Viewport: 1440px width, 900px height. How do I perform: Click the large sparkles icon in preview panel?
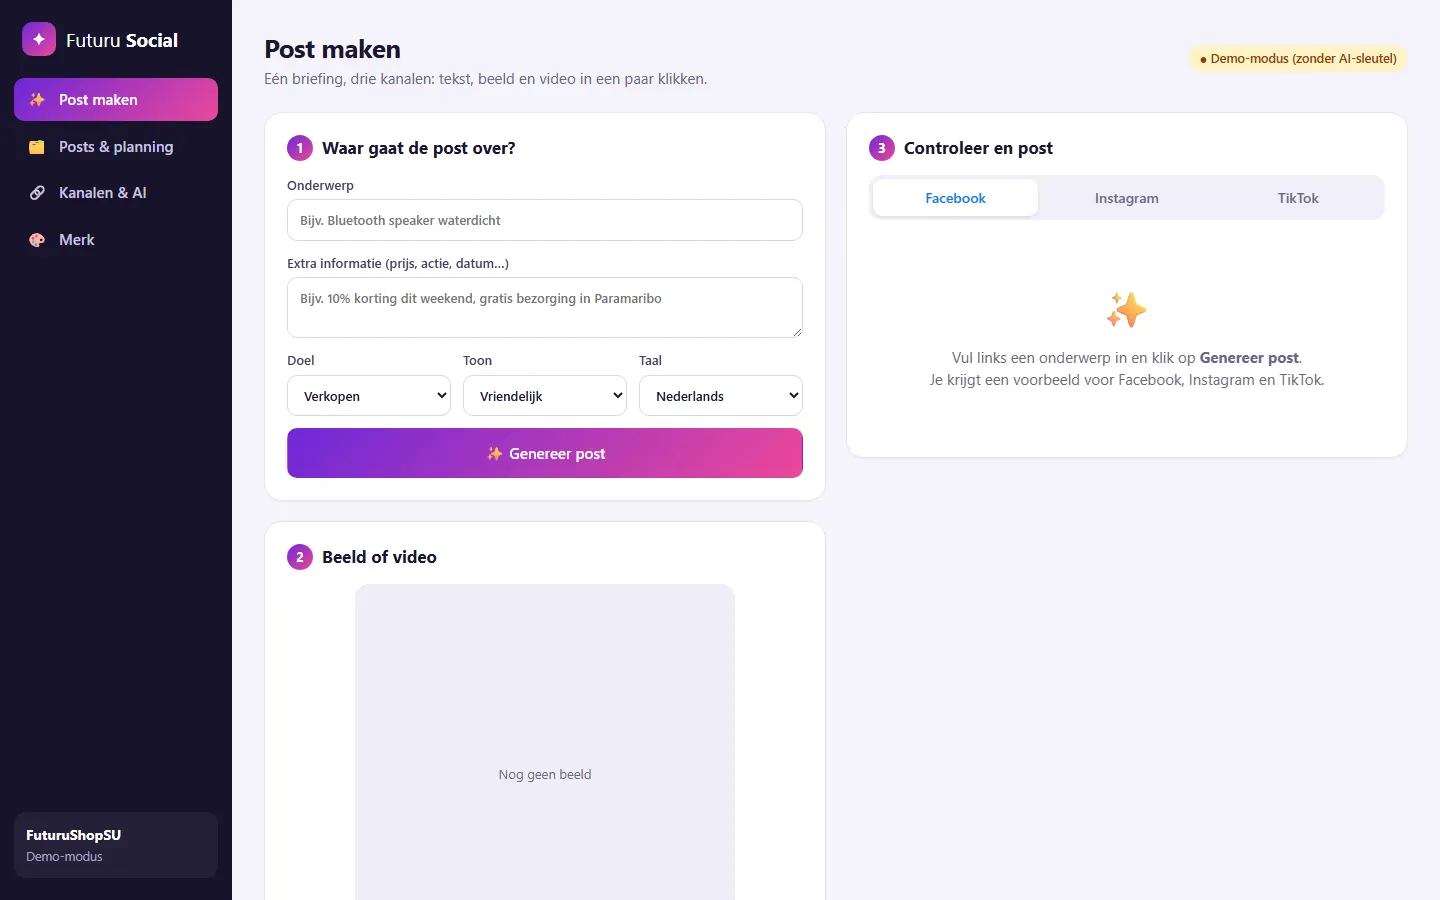click(1127, 310)
